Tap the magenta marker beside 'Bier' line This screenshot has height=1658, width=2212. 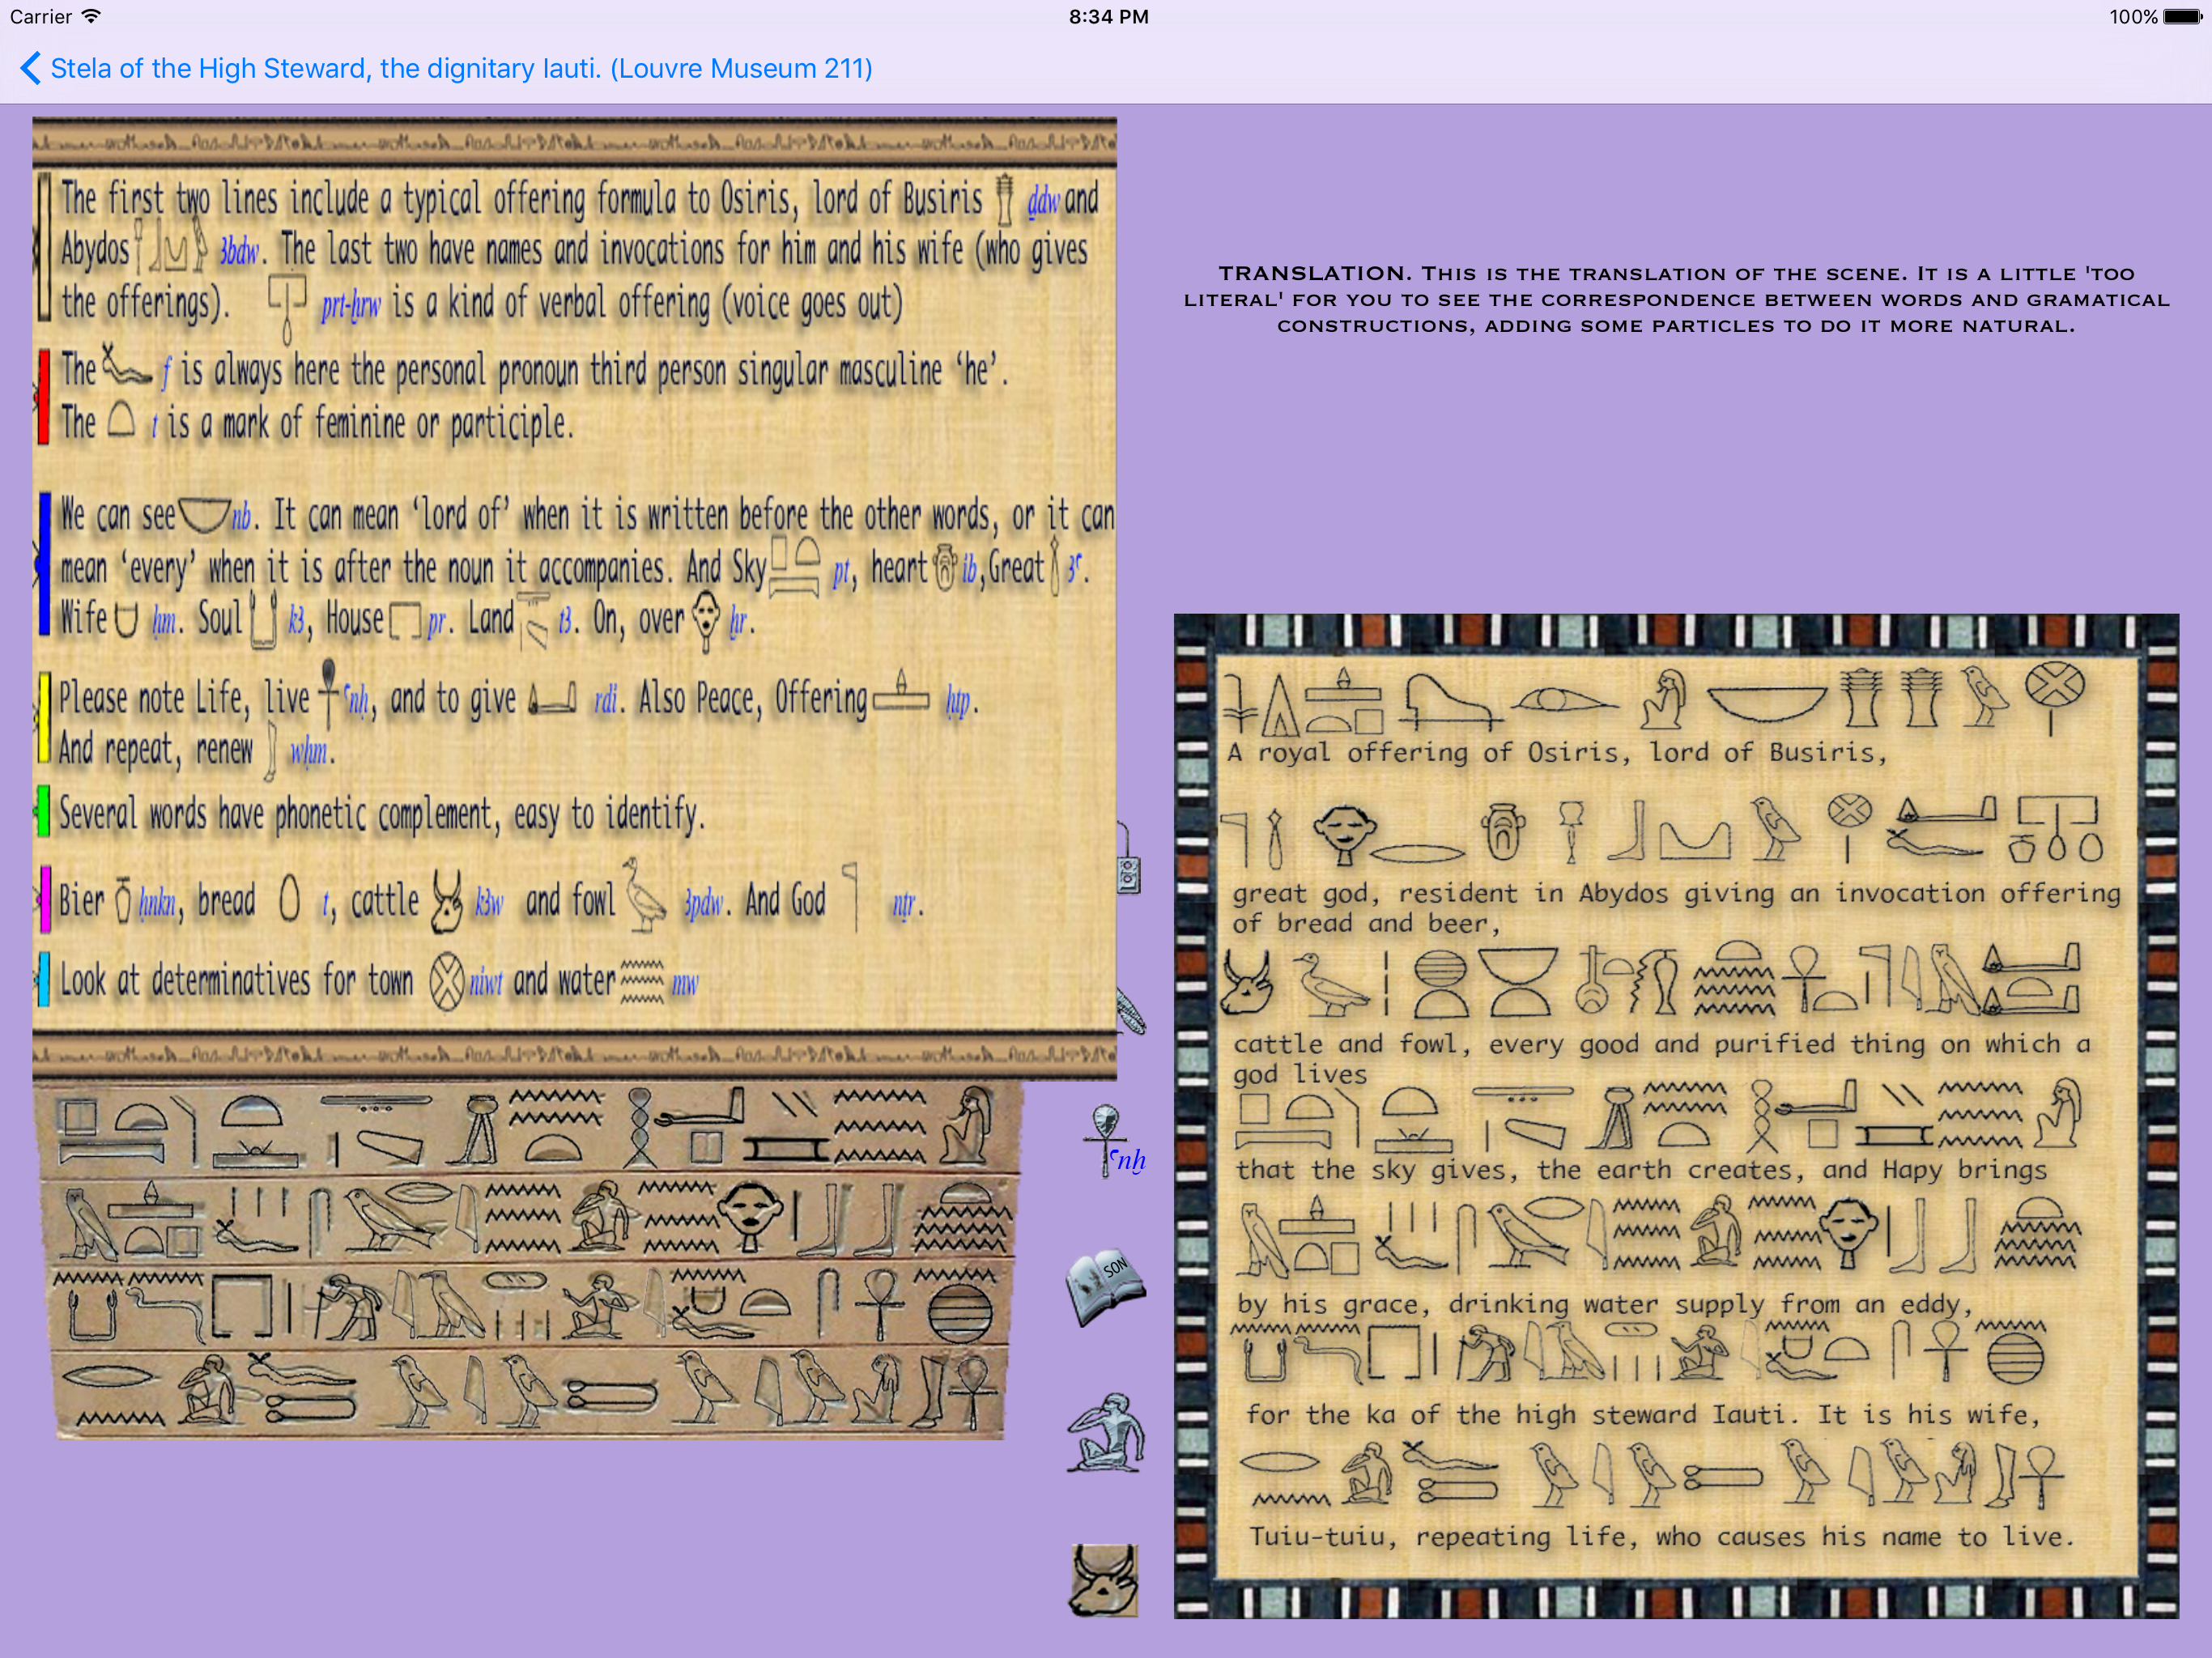pyautogui.click(x=44, y=899)
